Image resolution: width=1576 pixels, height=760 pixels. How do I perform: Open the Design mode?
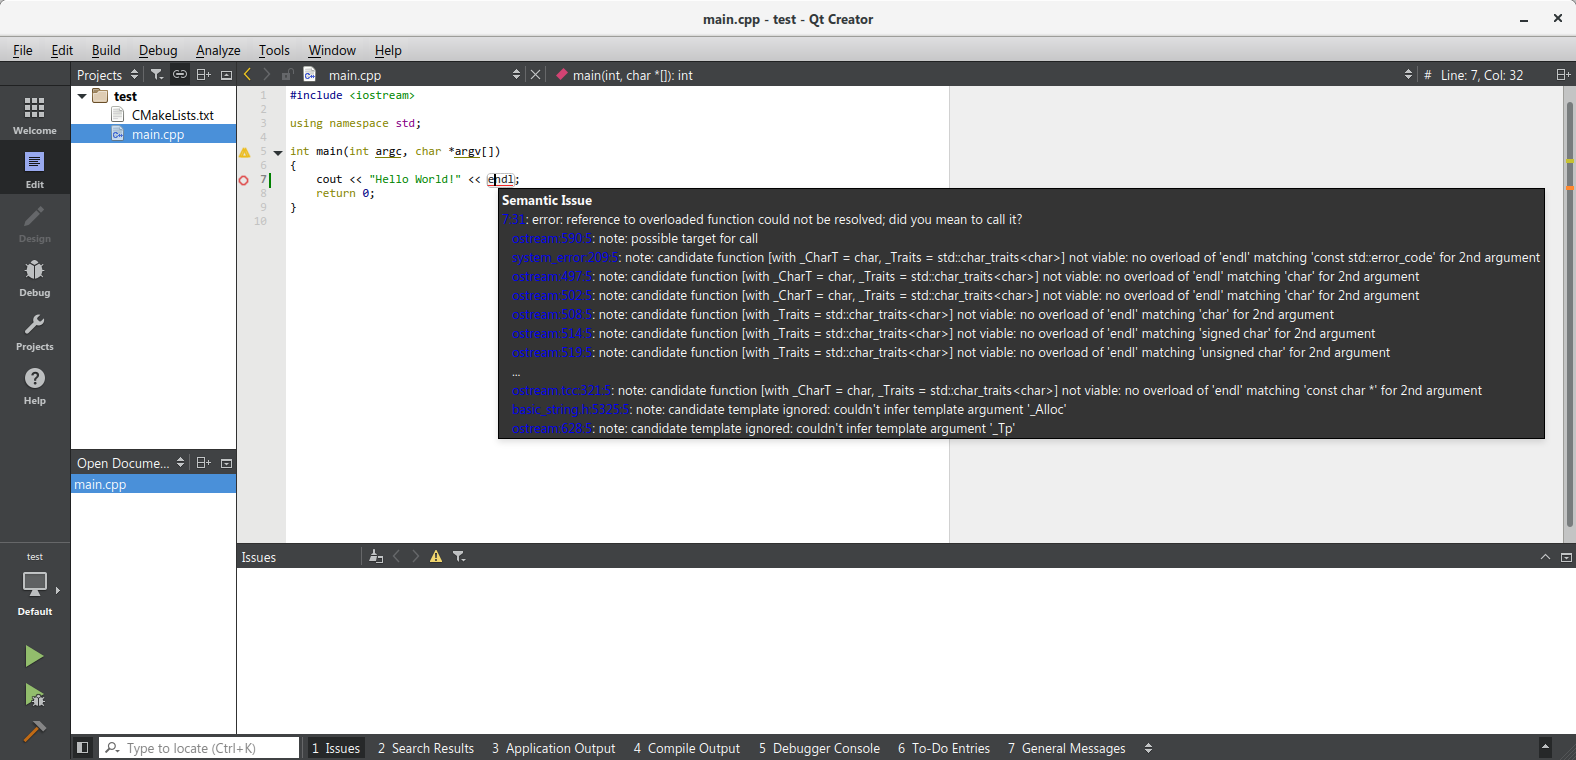pos(35,222)
